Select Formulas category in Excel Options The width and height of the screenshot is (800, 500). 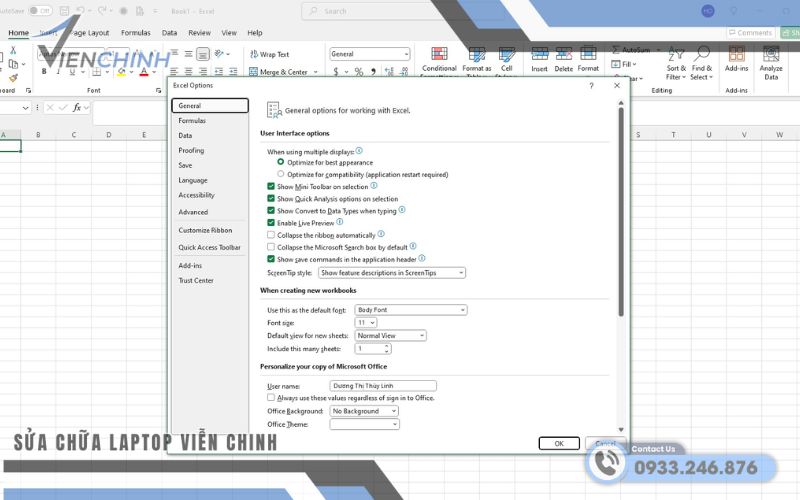(210, 120)
